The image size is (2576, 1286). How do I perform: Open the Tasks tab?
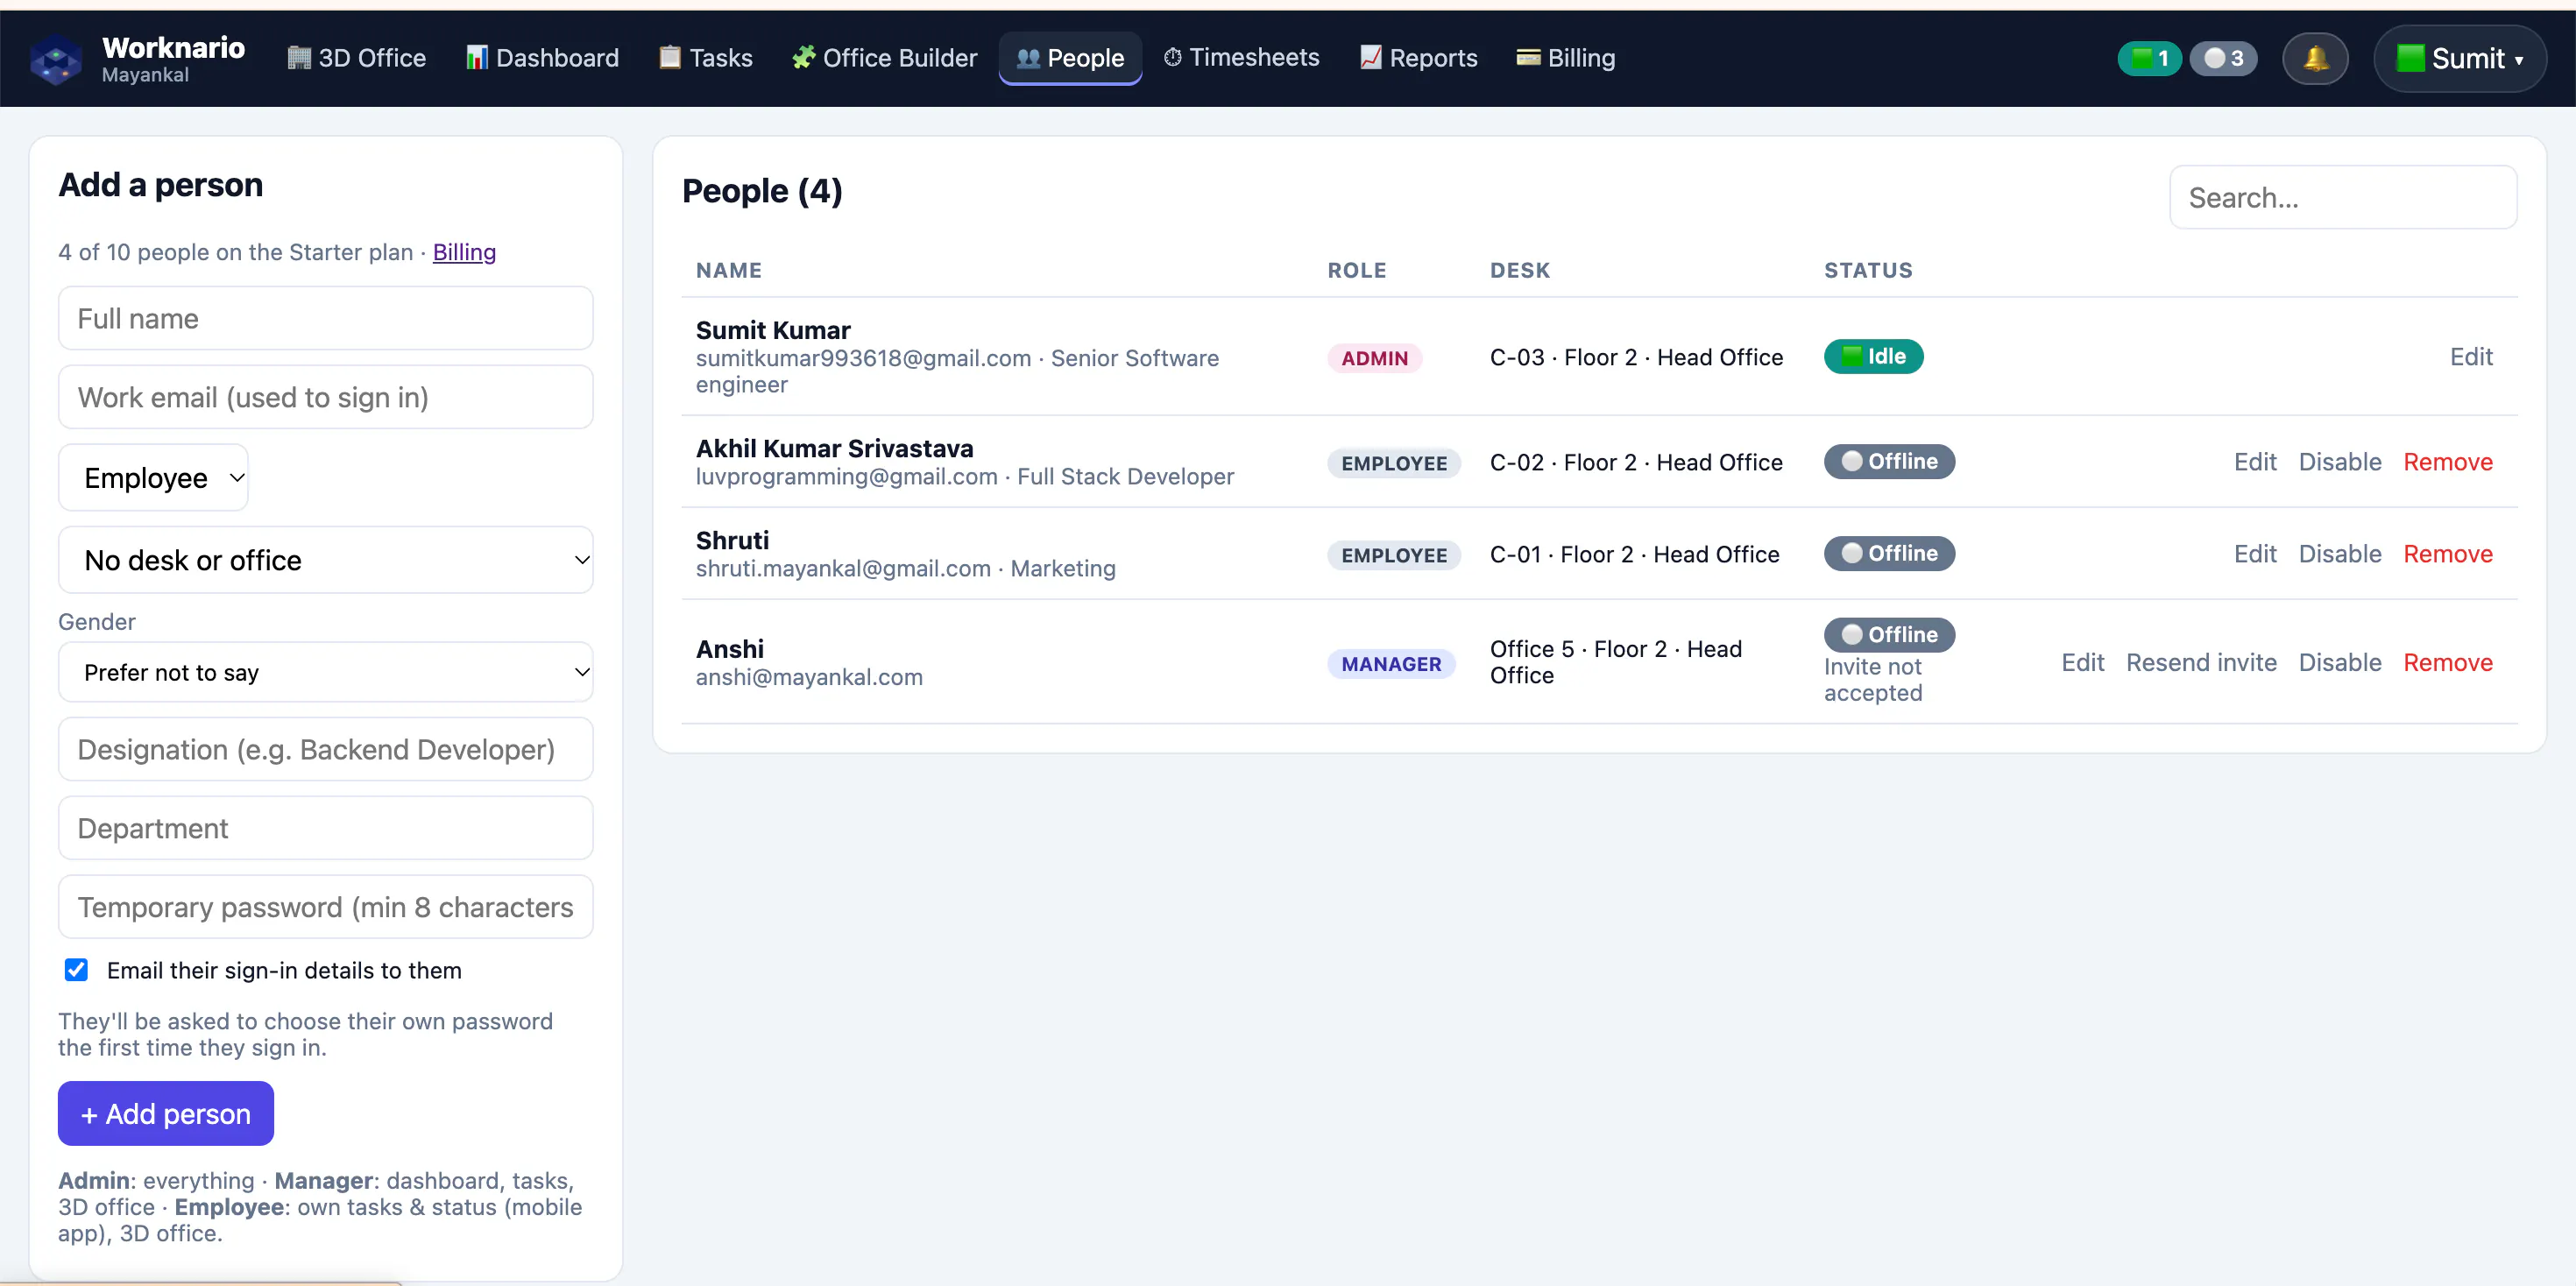click(x=706, y=58)
